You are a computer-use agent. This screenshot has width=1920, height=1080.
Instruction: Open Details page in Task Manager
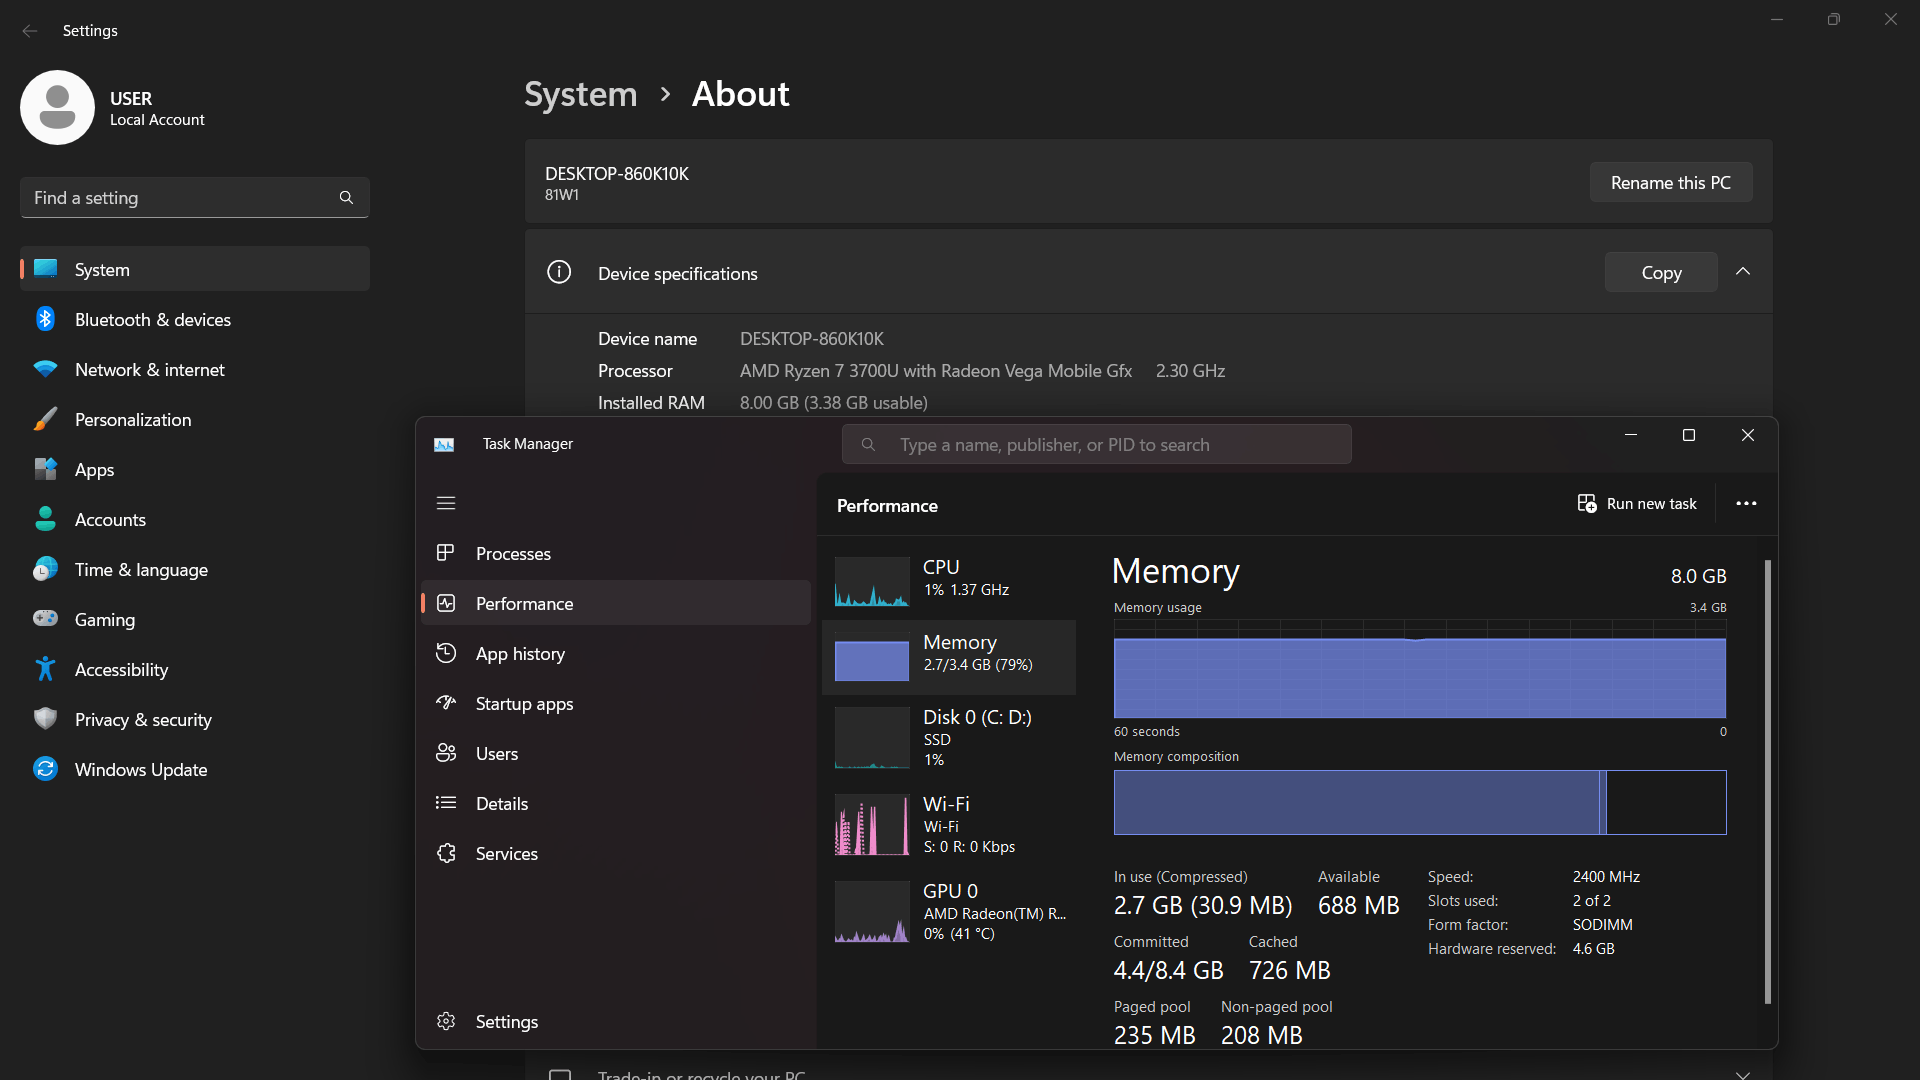[x=615, y=803]
